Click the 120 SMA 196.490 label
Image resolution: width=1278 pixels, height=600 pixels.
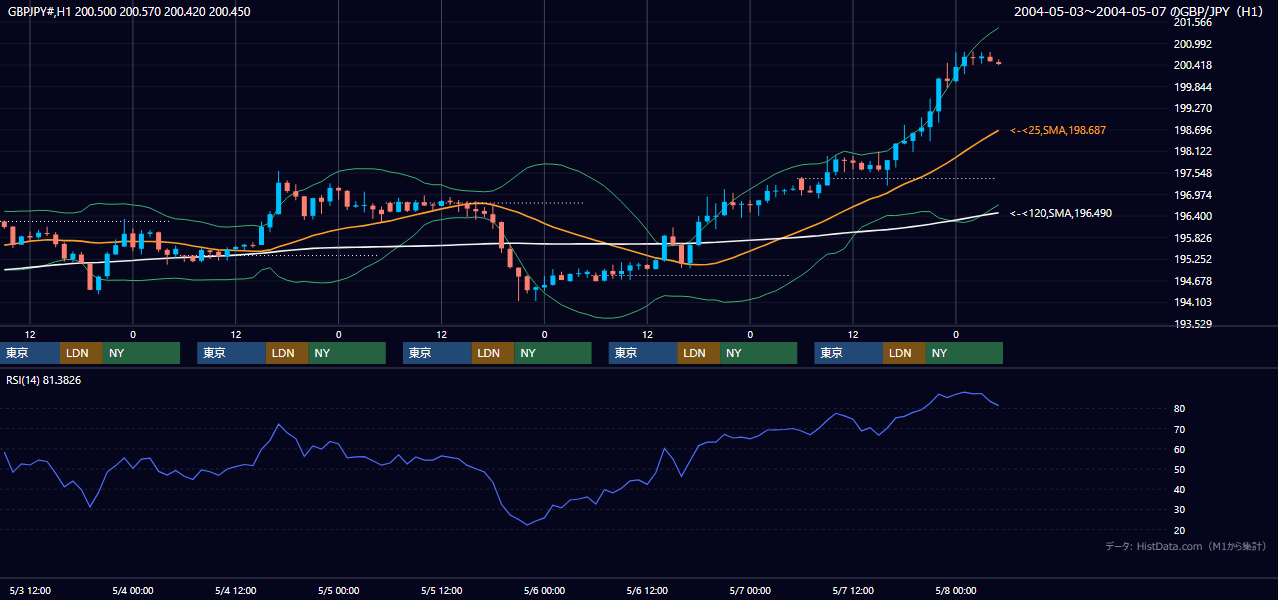[x=1060, y=214]
